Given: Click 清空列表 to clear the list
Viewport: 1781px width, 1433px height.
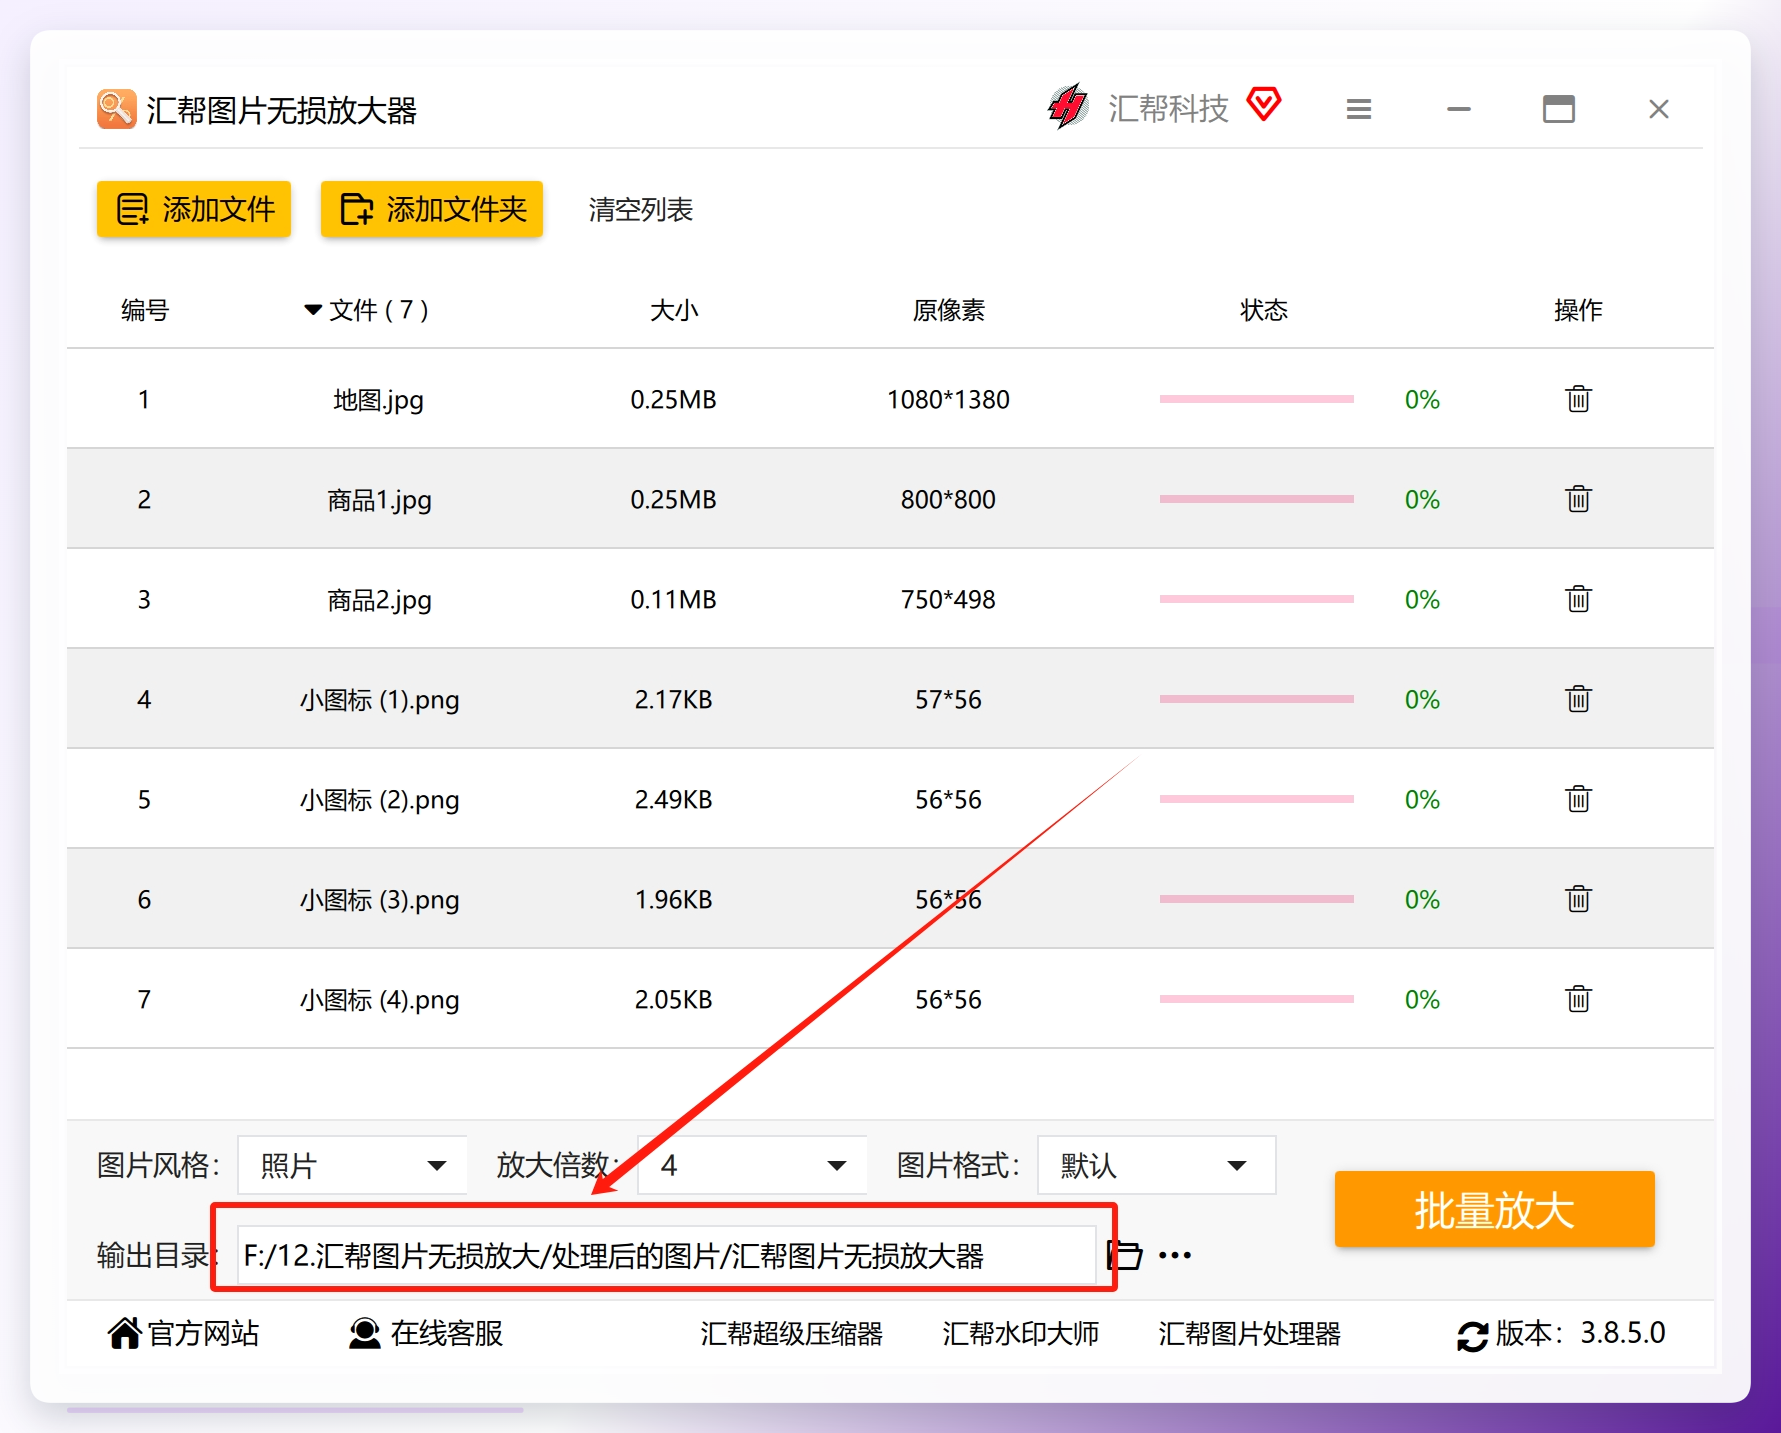Looking at the screenshot, I should pyautogui.click(x=641, y=210).
